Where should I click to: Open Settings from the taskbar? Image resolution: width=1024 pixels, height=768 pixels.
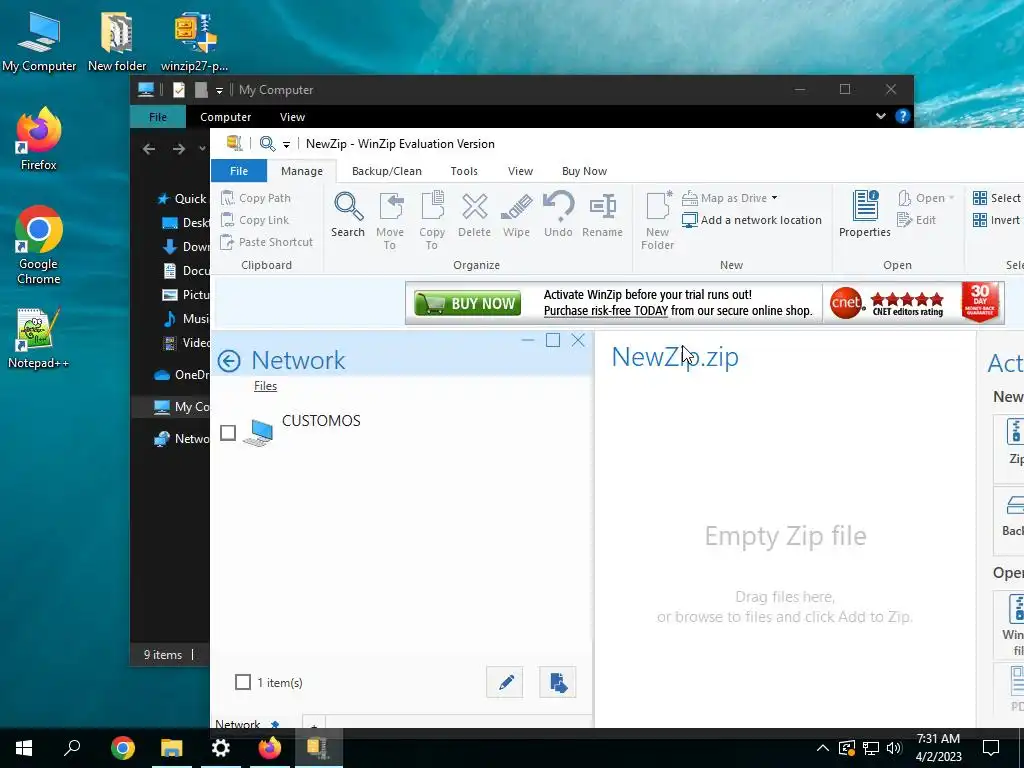pos(221,748)
